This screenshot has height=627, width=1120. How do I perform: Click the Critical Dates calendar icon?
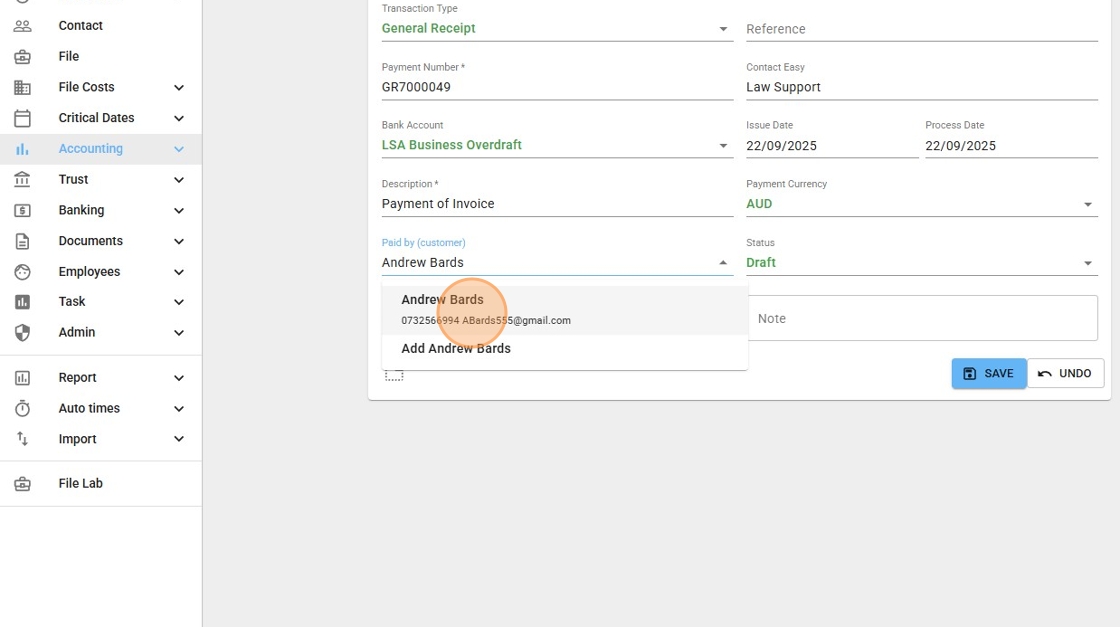pos(22,118)
